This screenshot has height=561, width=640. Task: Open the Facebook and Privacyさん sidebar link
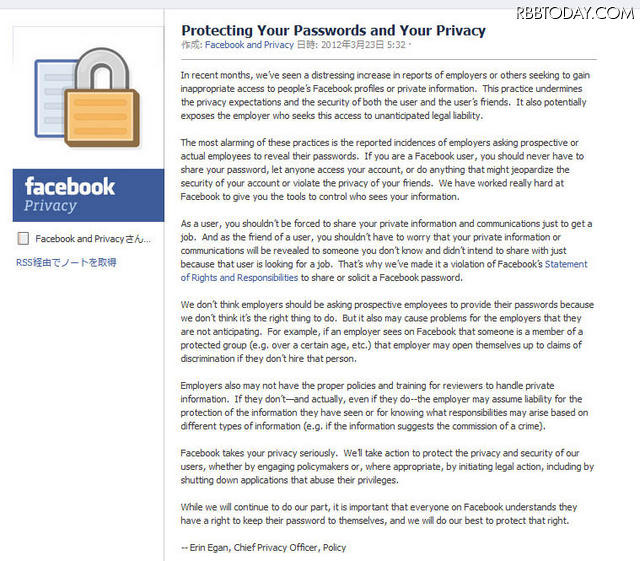point(93,239)
